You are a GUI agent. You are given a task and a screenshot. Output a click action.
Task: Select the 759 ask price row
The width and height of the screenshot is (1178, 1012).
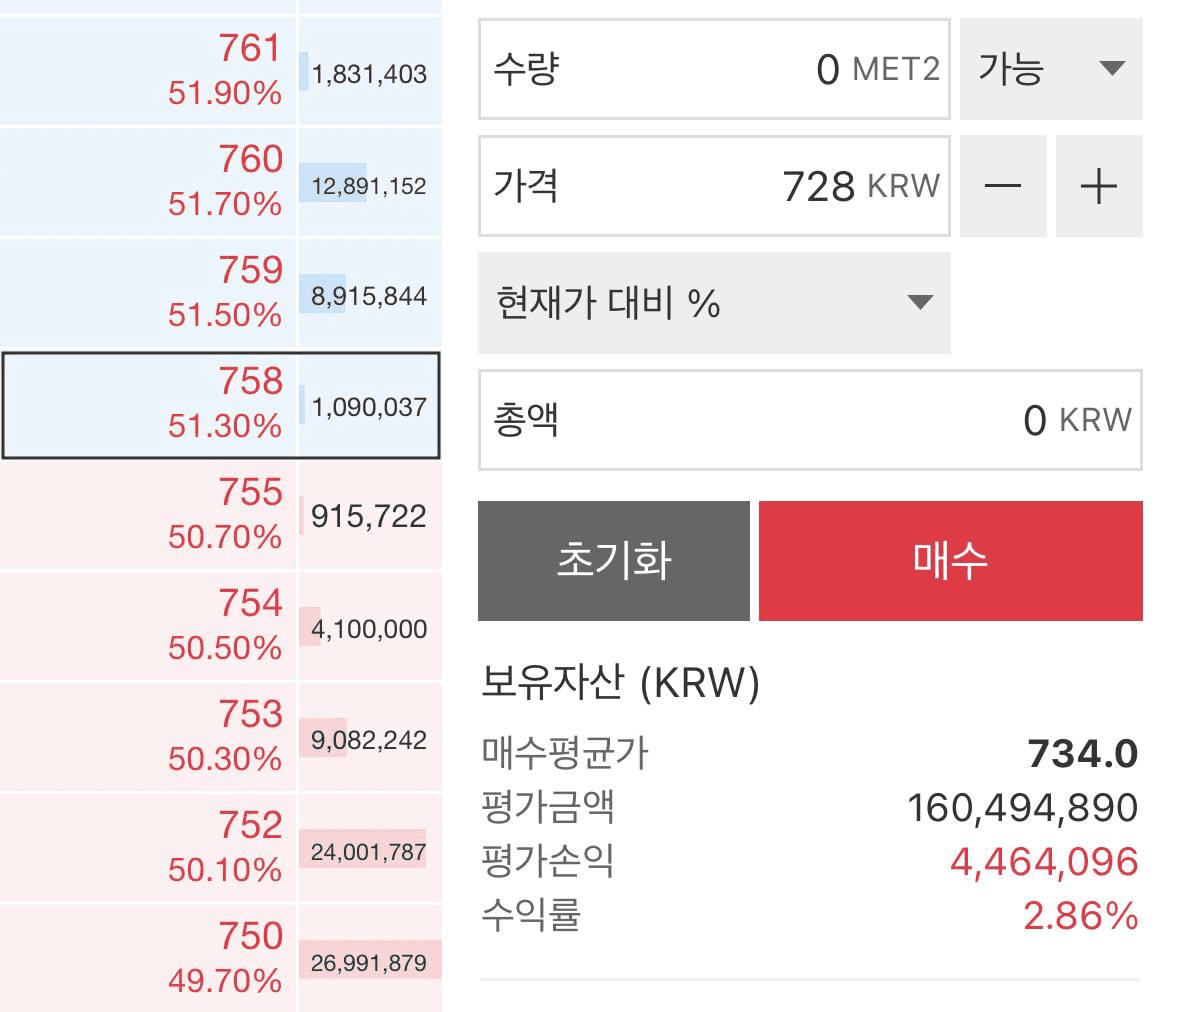point(149,292)
